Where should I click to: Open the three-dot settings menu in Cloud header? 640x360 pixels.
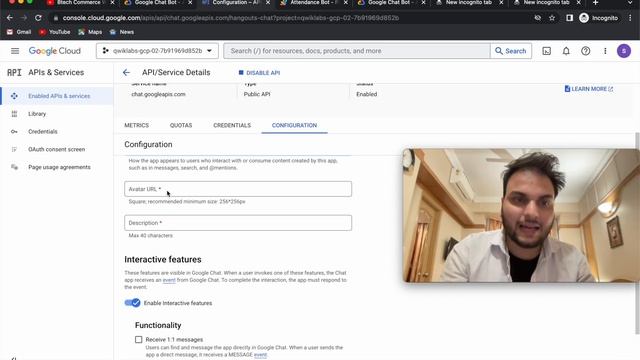point(605,51)
